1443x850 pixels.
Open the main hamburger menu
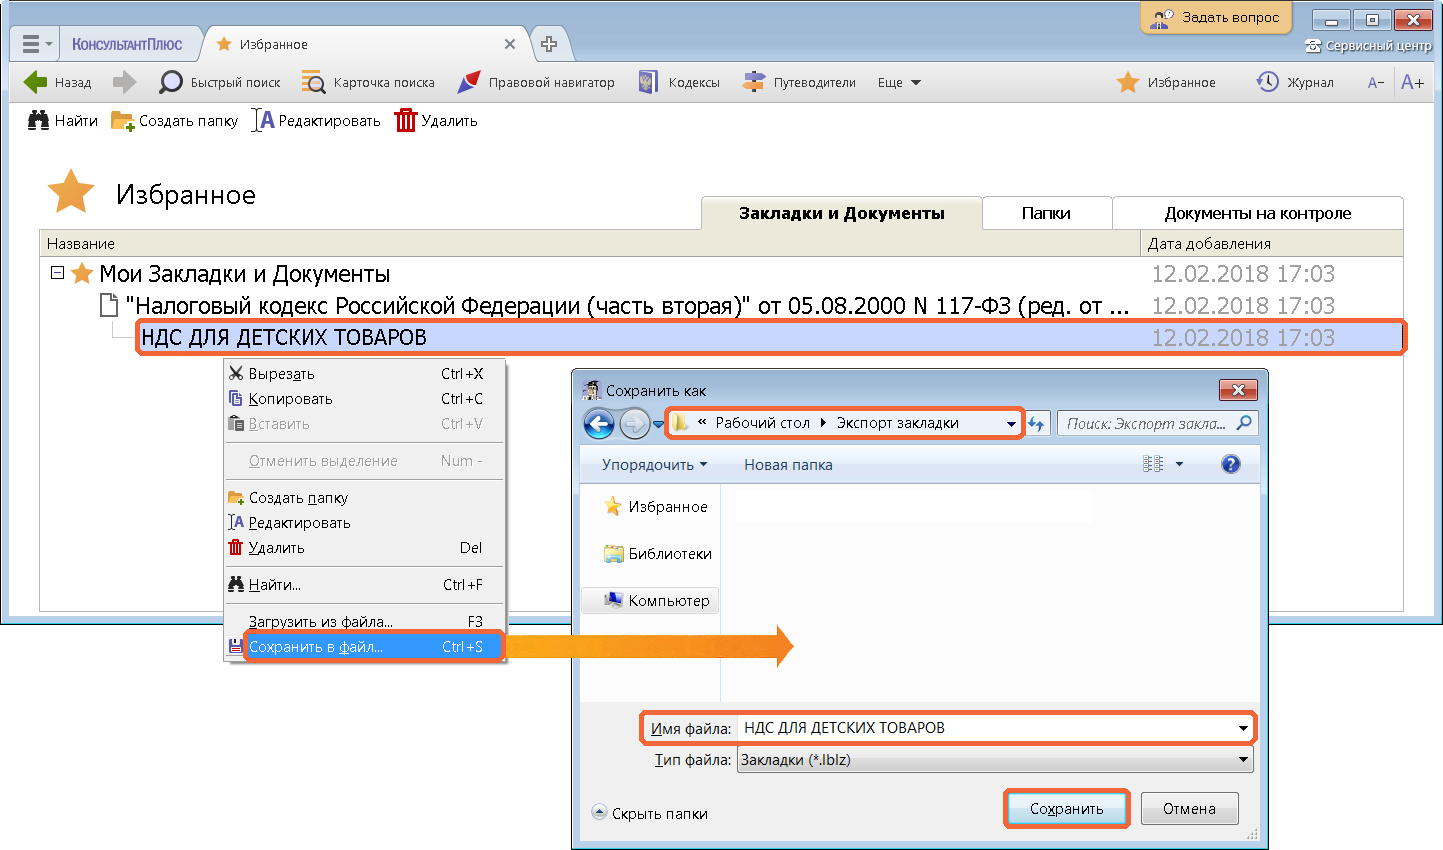click(36, 44)
